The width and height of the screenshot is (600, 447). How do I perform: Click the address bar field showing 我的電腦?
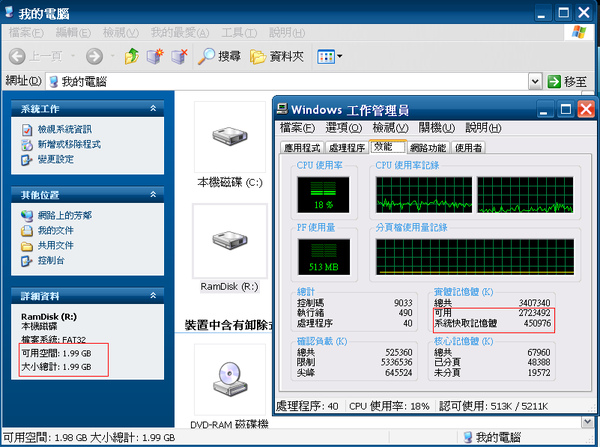287,81
